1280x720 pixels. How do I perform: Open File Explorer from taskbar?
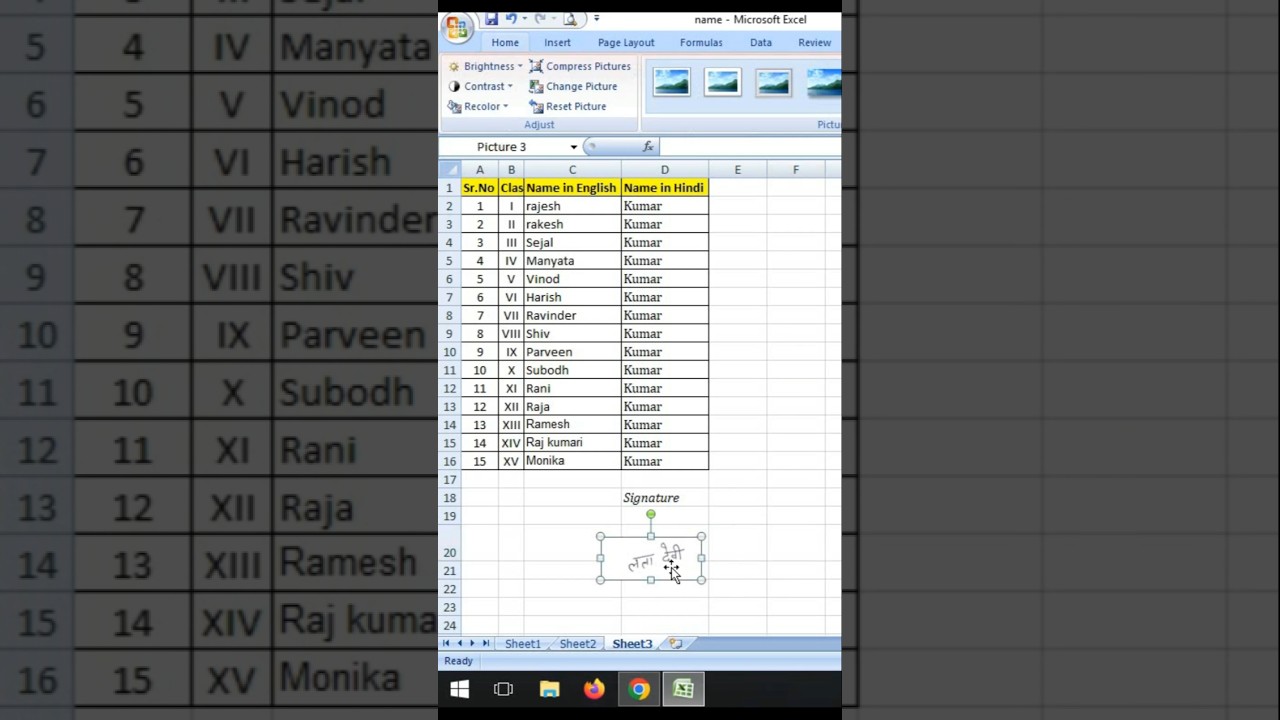click(x=549, y=689)
